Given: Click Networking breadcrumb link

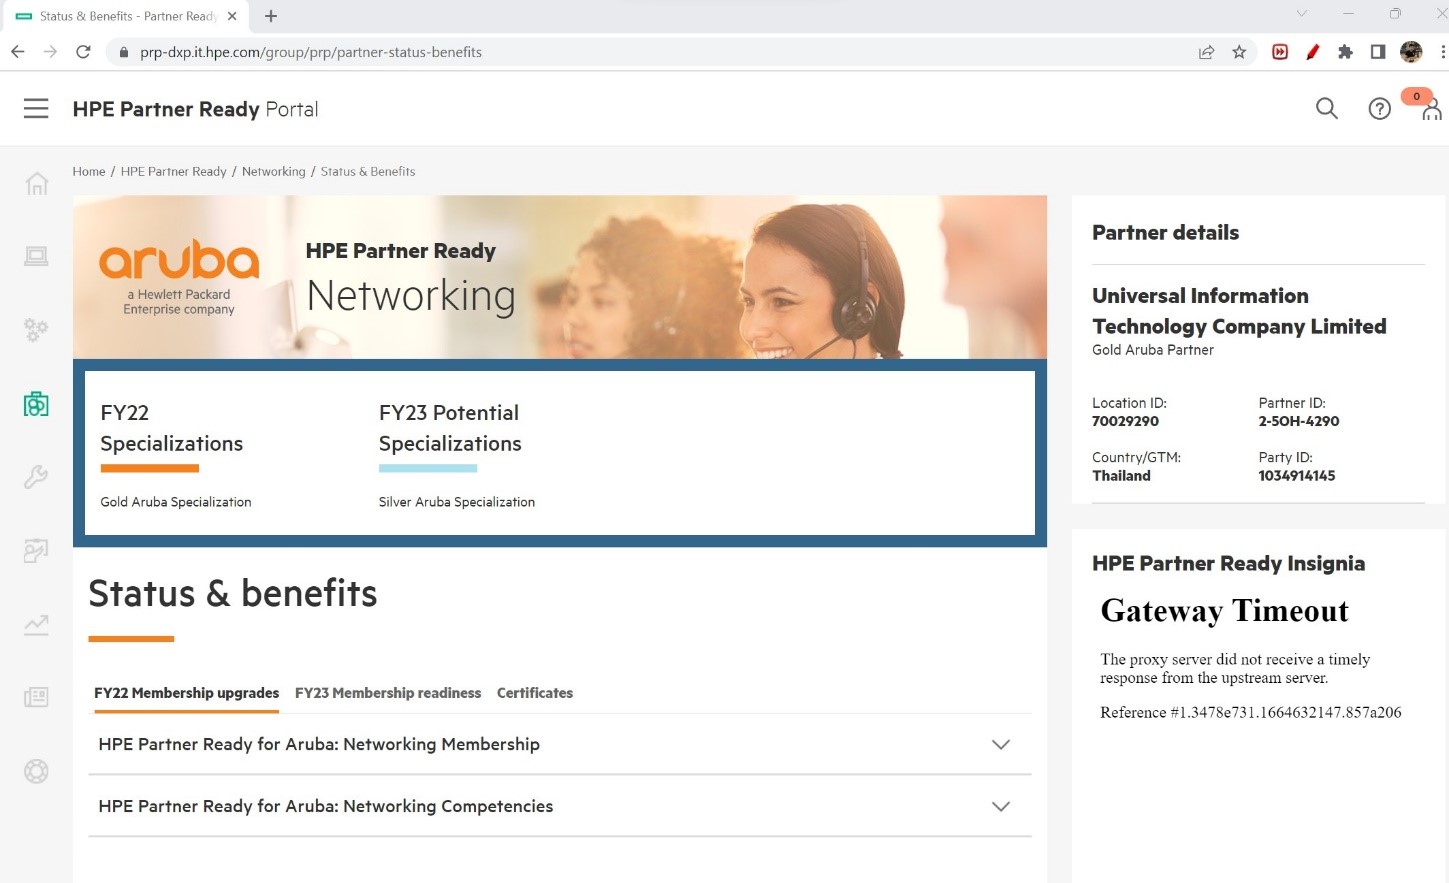Looking at the screenshot, I should (274, 172).
